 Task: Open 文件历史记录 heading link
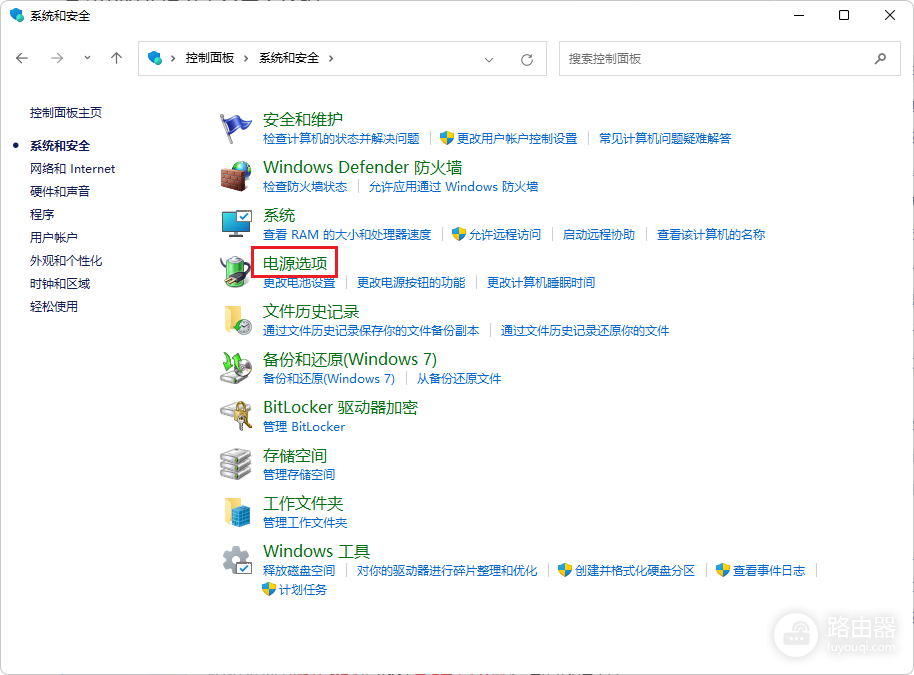311,311
